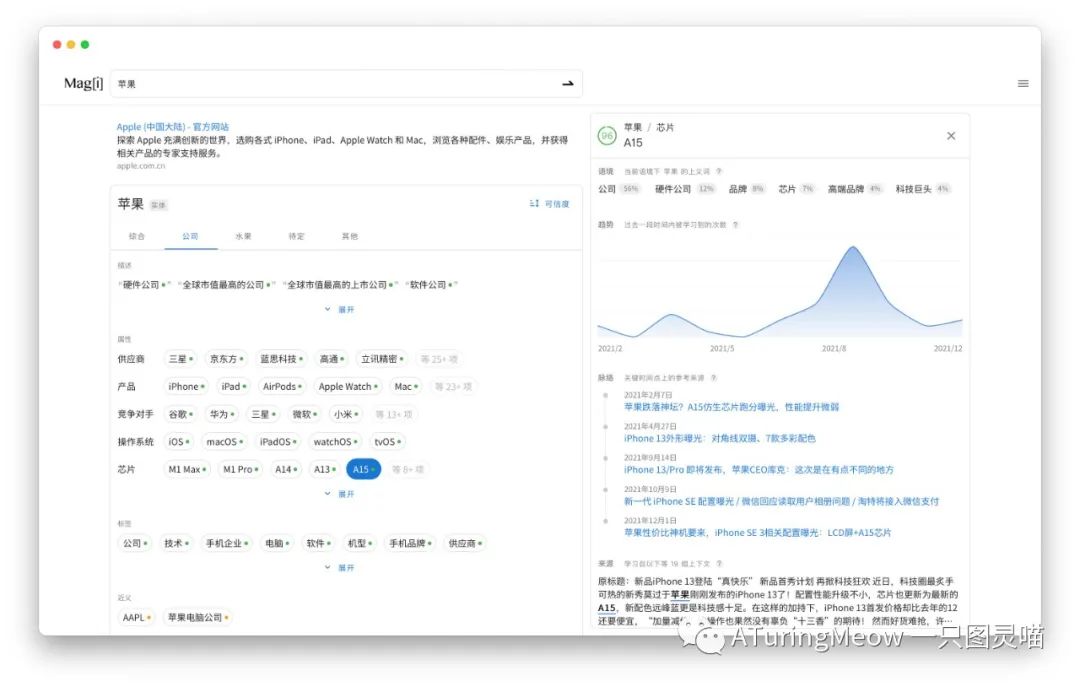Show more suppliers via 等 25+ 项
This screenshot has height=687, width=1080.
(x=439, y=359)
